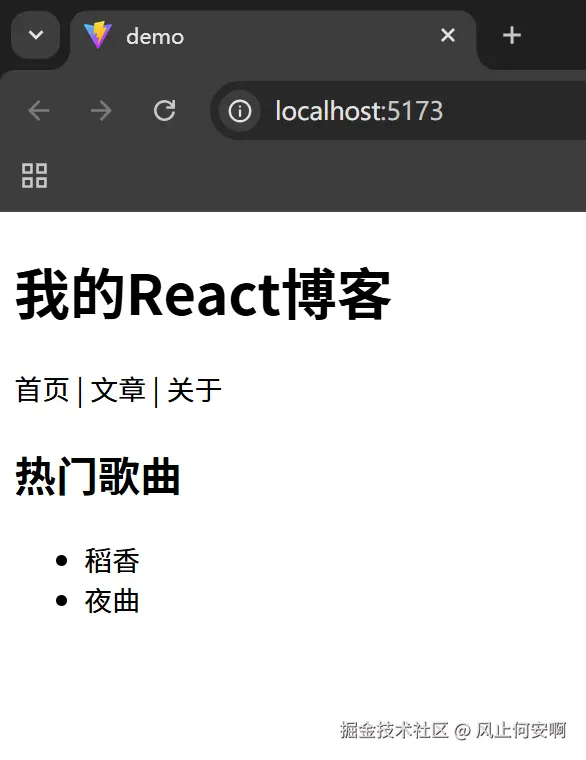The width and height of the screenshot is (586, 760).
Task: Click 关于 in the navigation
Action: coord(194,391)
